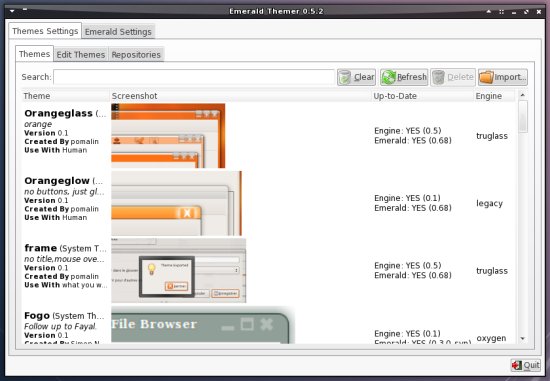Click the folder icon on Import button
Image resolution: width=550 pixels, height=381 pixels.
coord(486,77)
